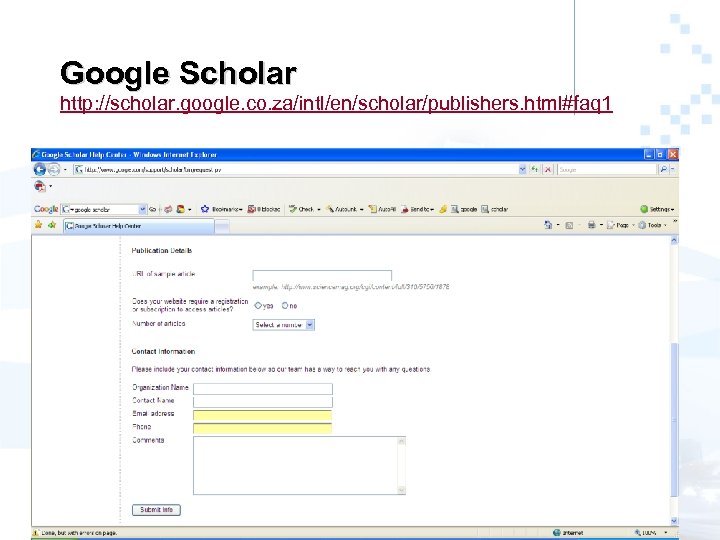Click the IE search box field

[x=607, y=169]
